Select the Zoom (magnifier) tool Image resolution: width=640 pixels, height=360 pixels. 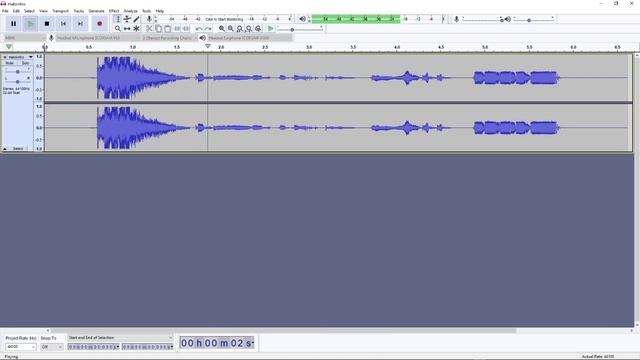(x=118, y=29)
